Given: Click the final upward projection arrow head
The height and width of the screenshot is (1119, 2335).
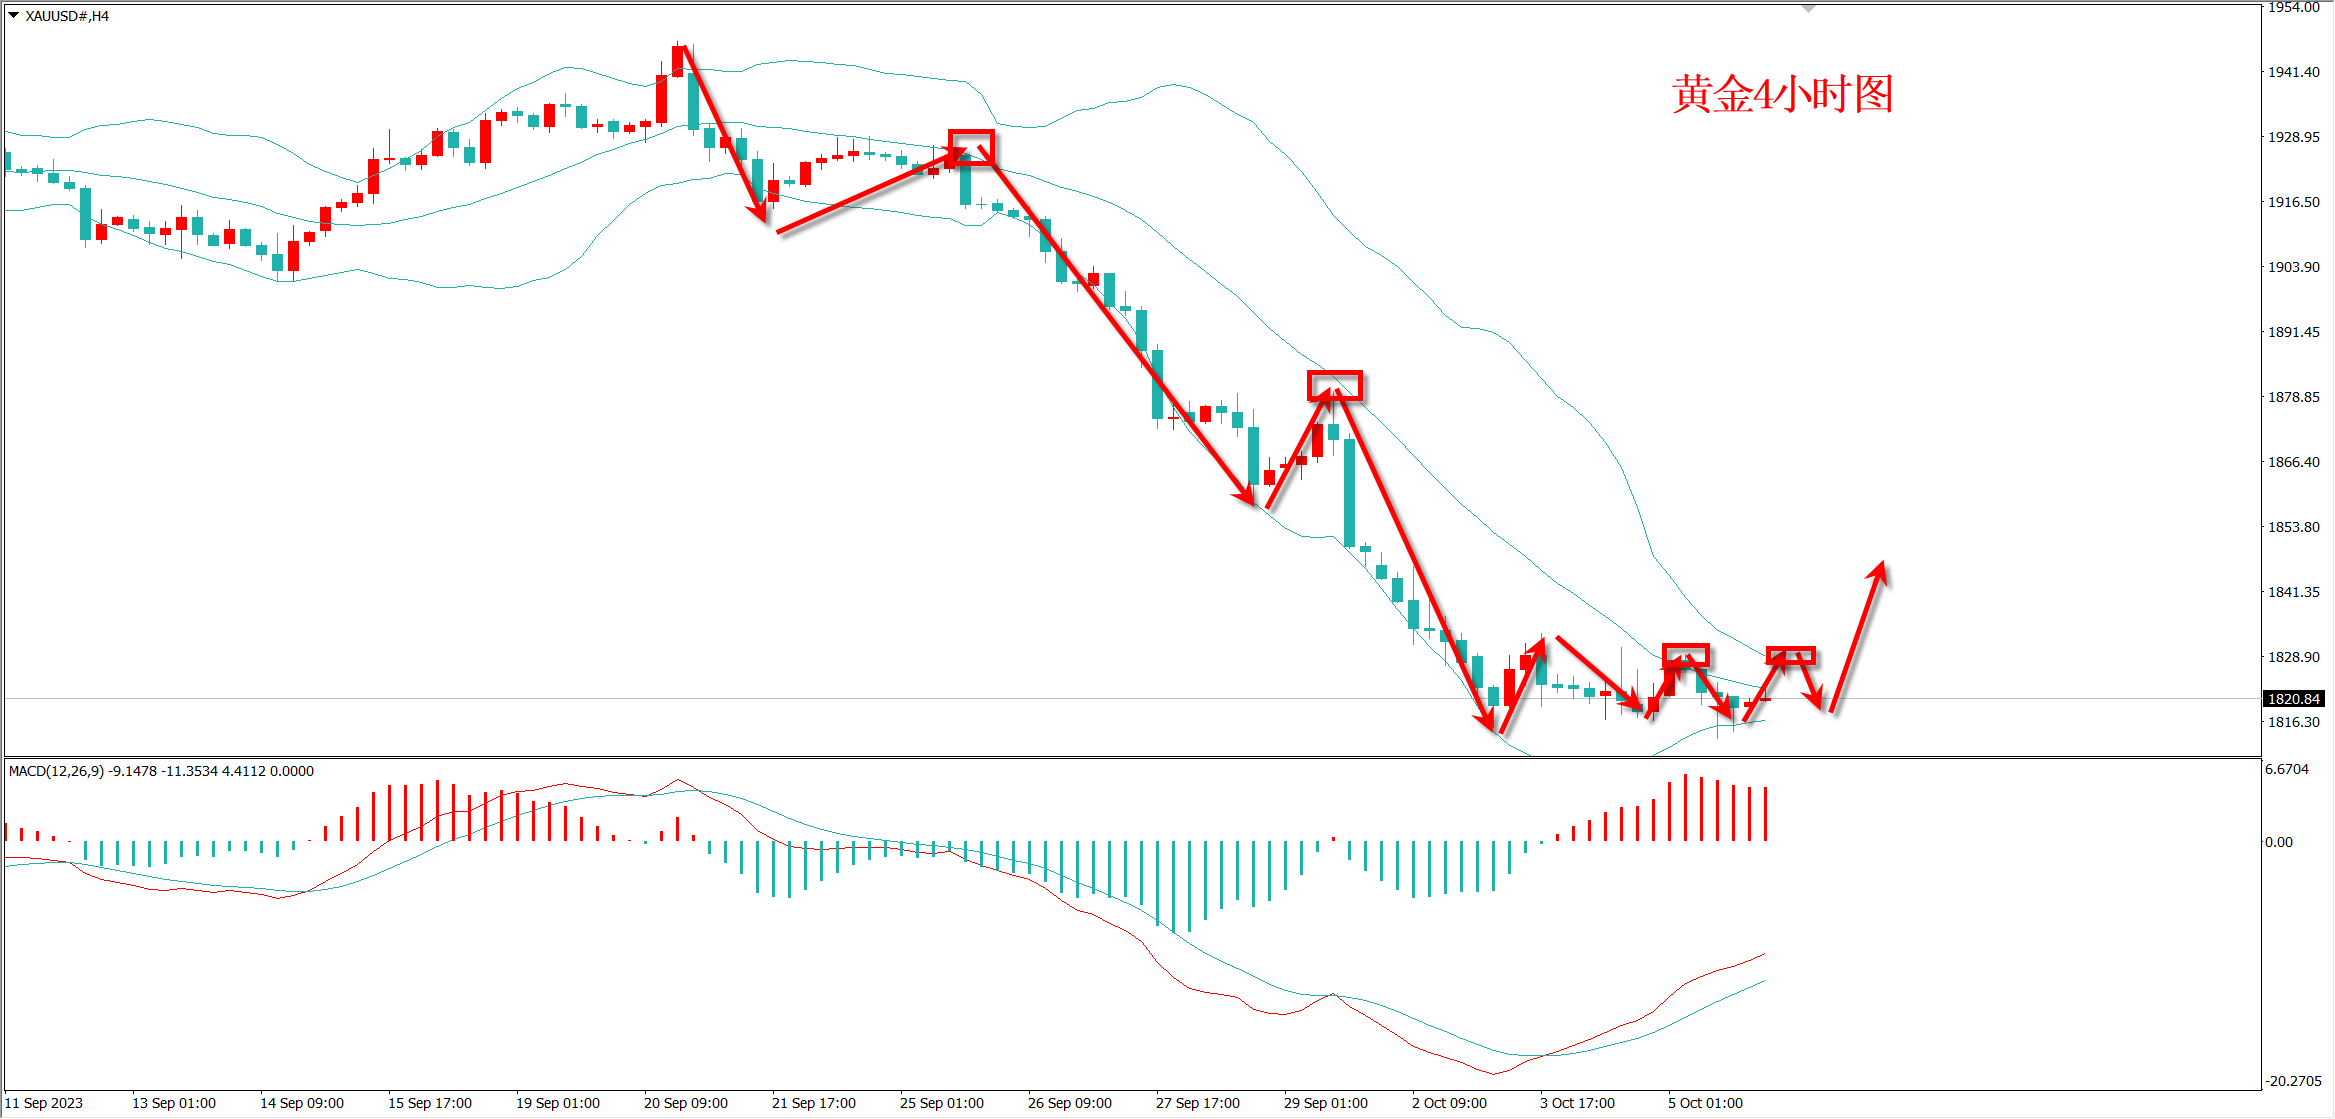Looking at the screenshot, I should coord(1880,569).
